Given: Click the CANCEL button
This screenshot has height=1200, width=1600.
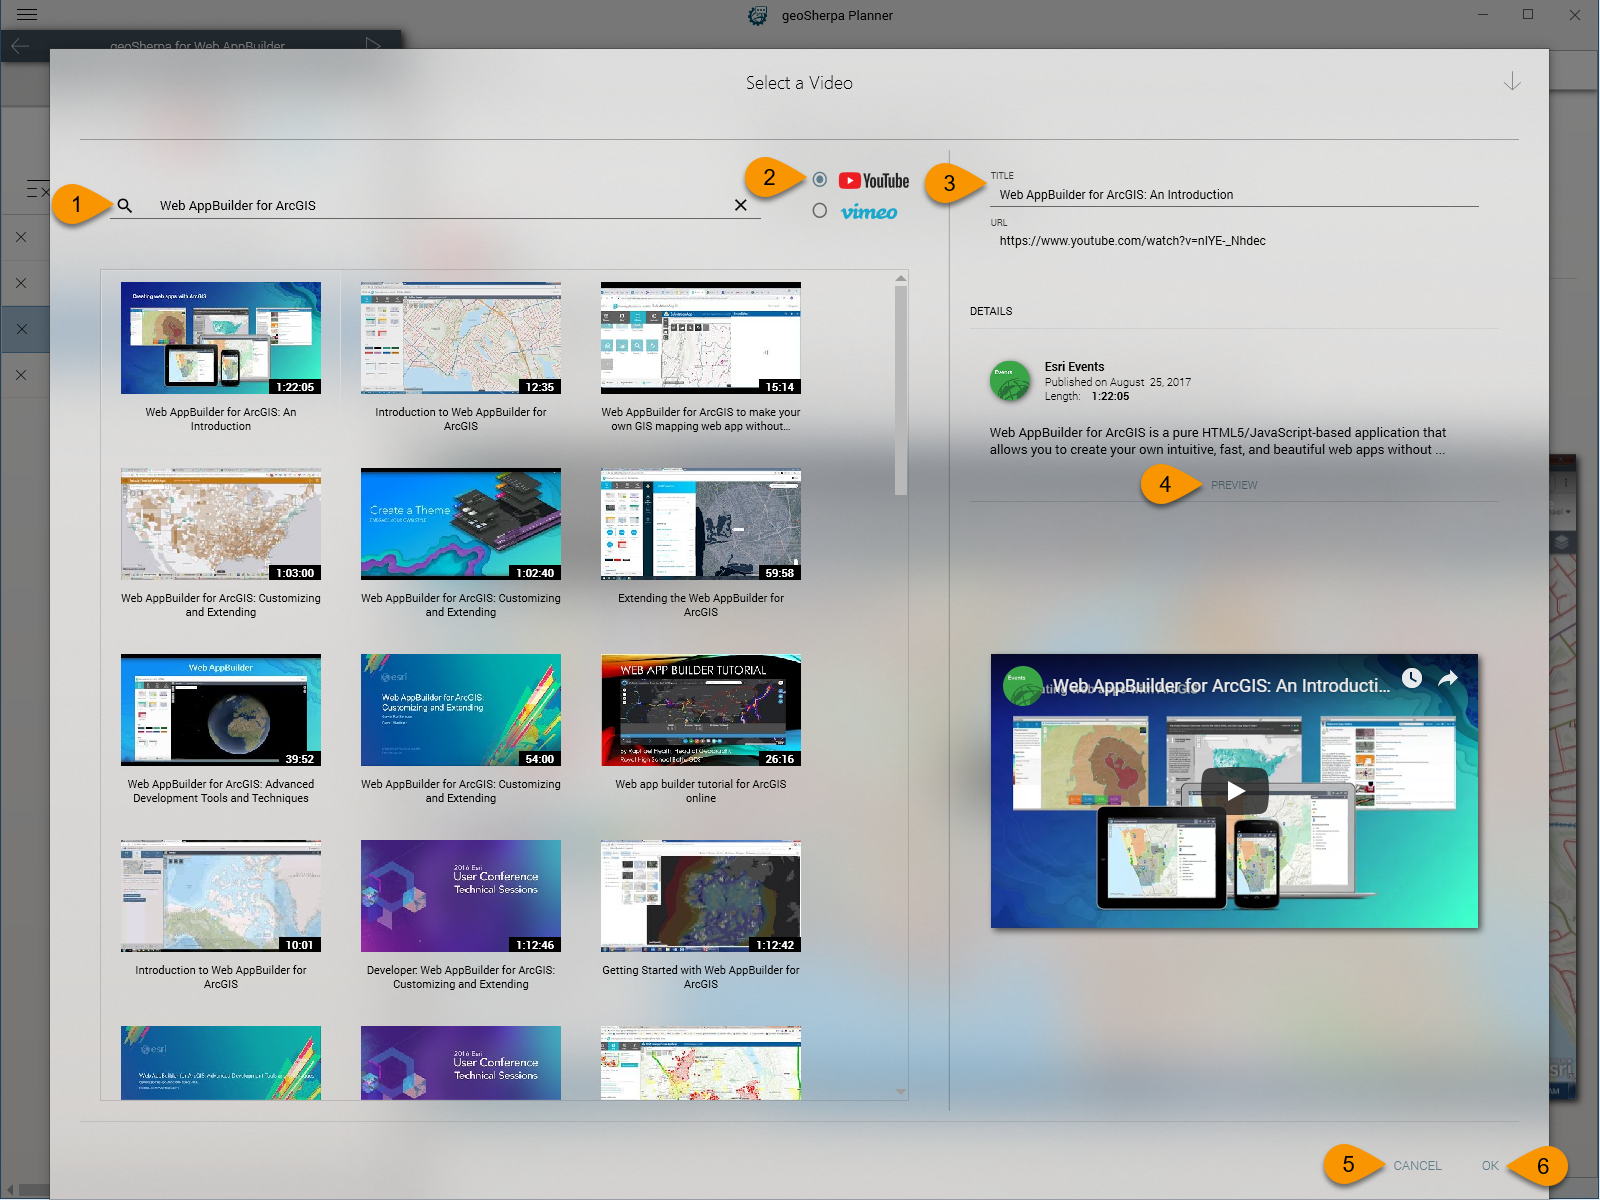Looking at the screenshot, I should coord(1417,1166).
